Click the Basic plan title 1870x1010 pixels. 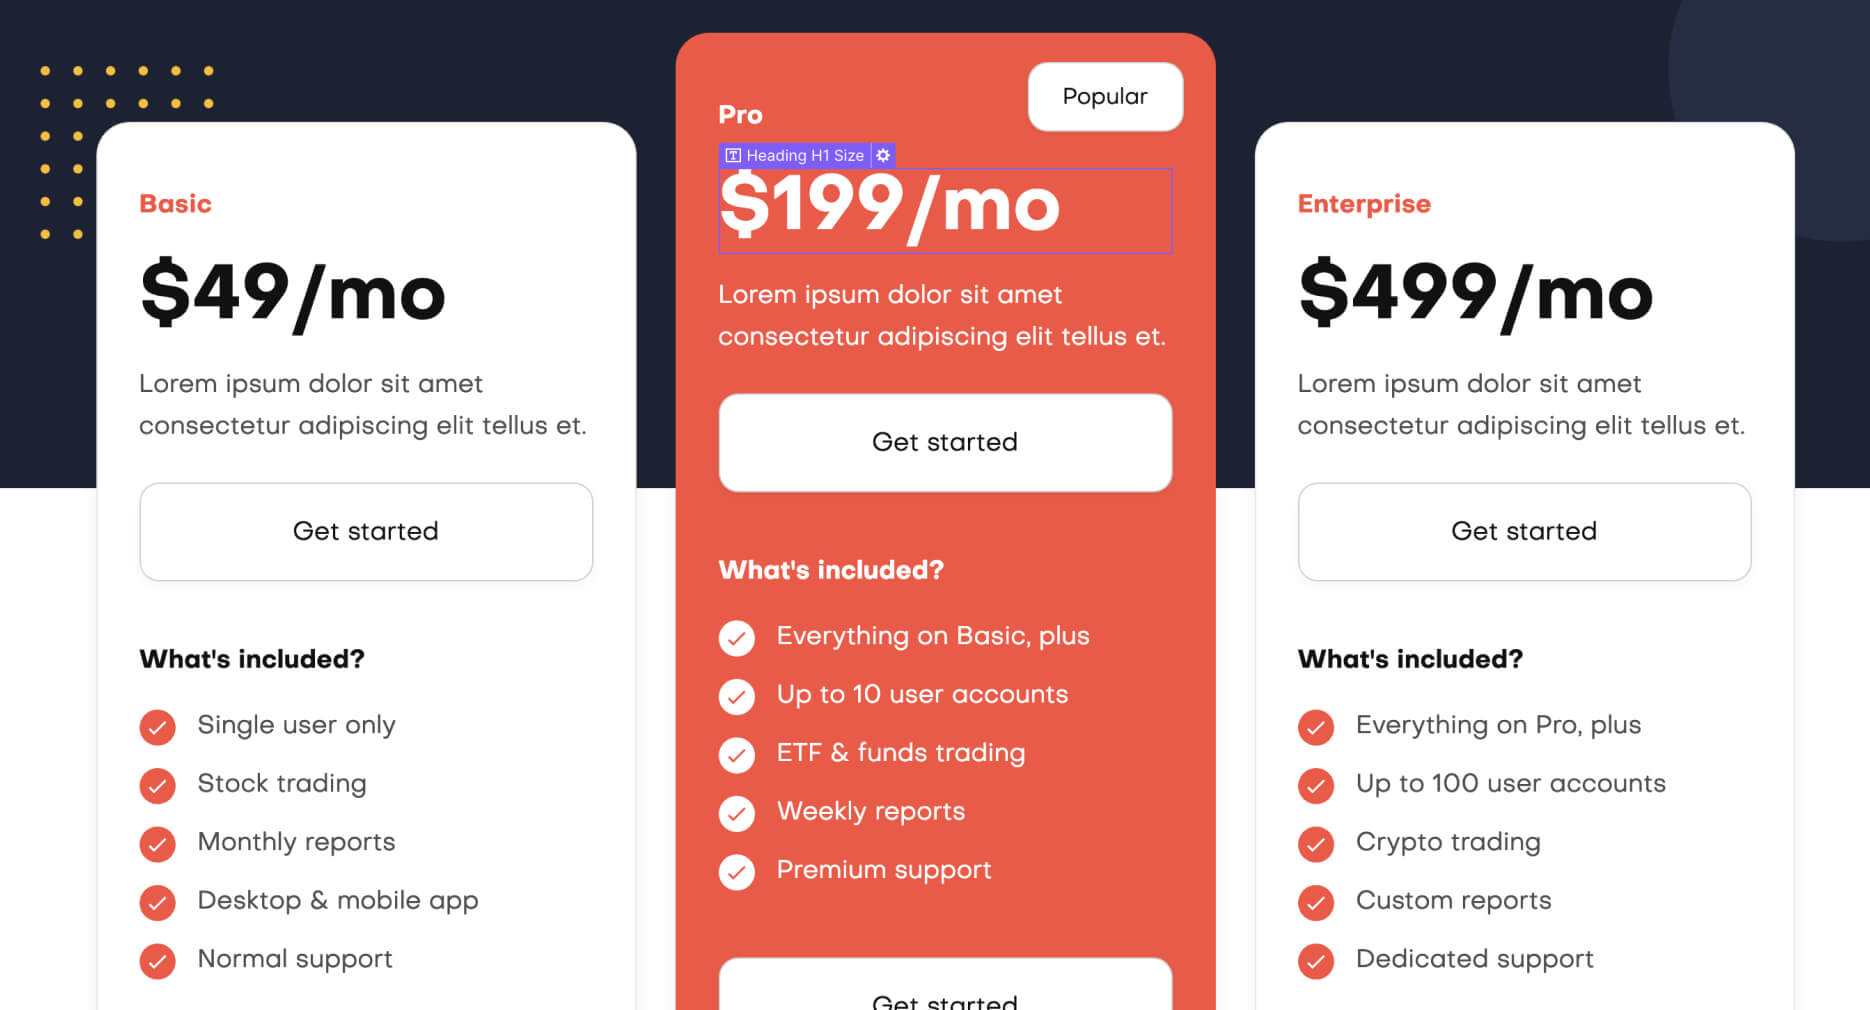click(x=175, y=203)
